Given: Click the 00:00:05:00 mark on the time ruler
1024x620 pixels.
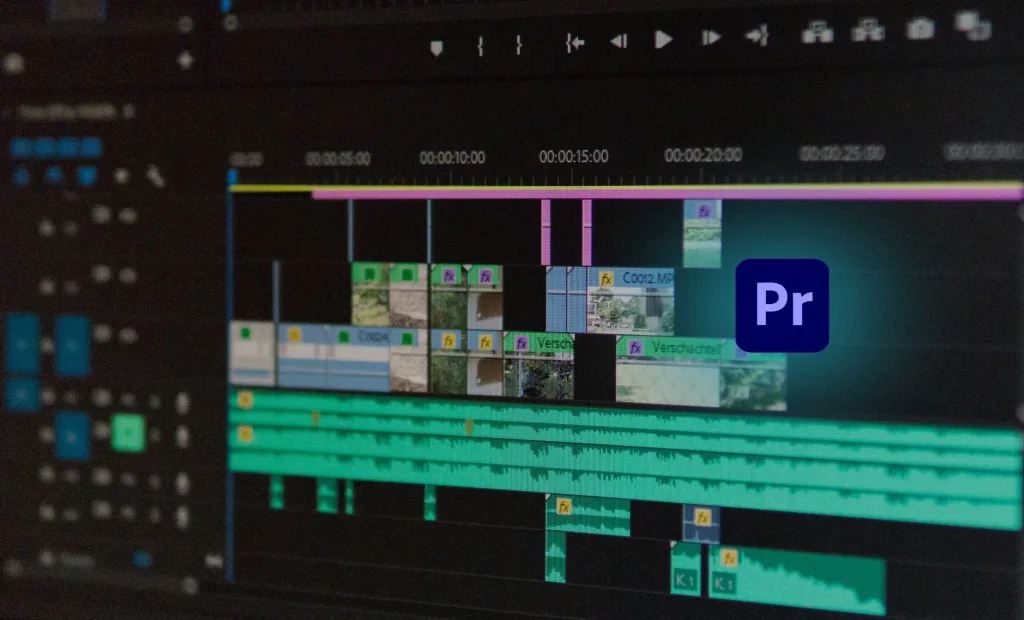Looking at the screenshot, I should click(338, 159).
